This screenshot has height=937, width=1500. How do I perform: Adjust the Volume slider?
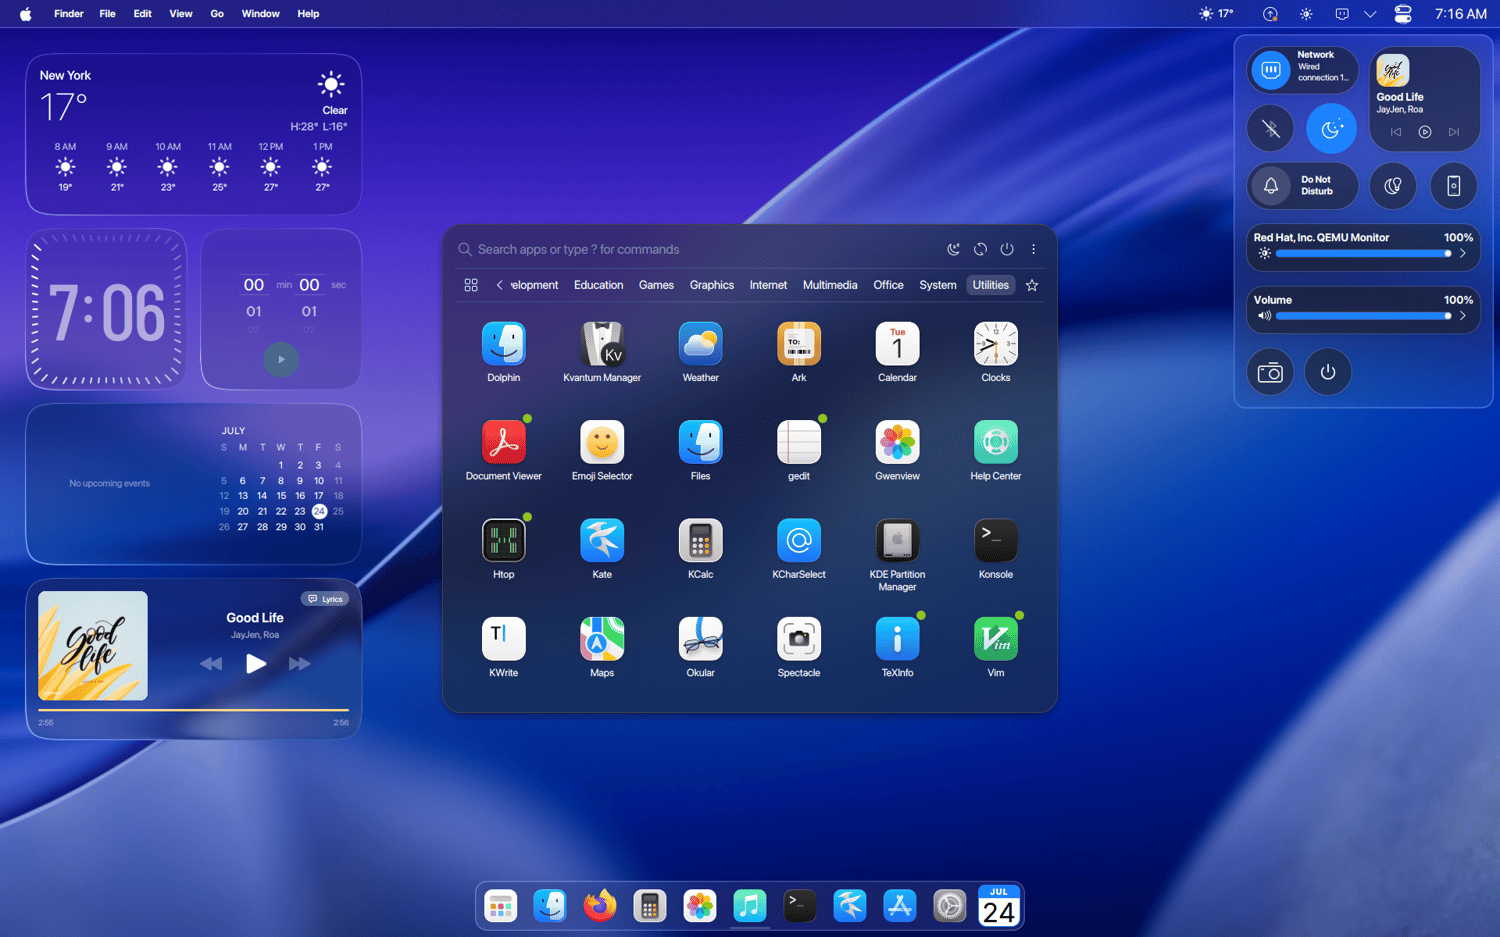(1364, 316)
